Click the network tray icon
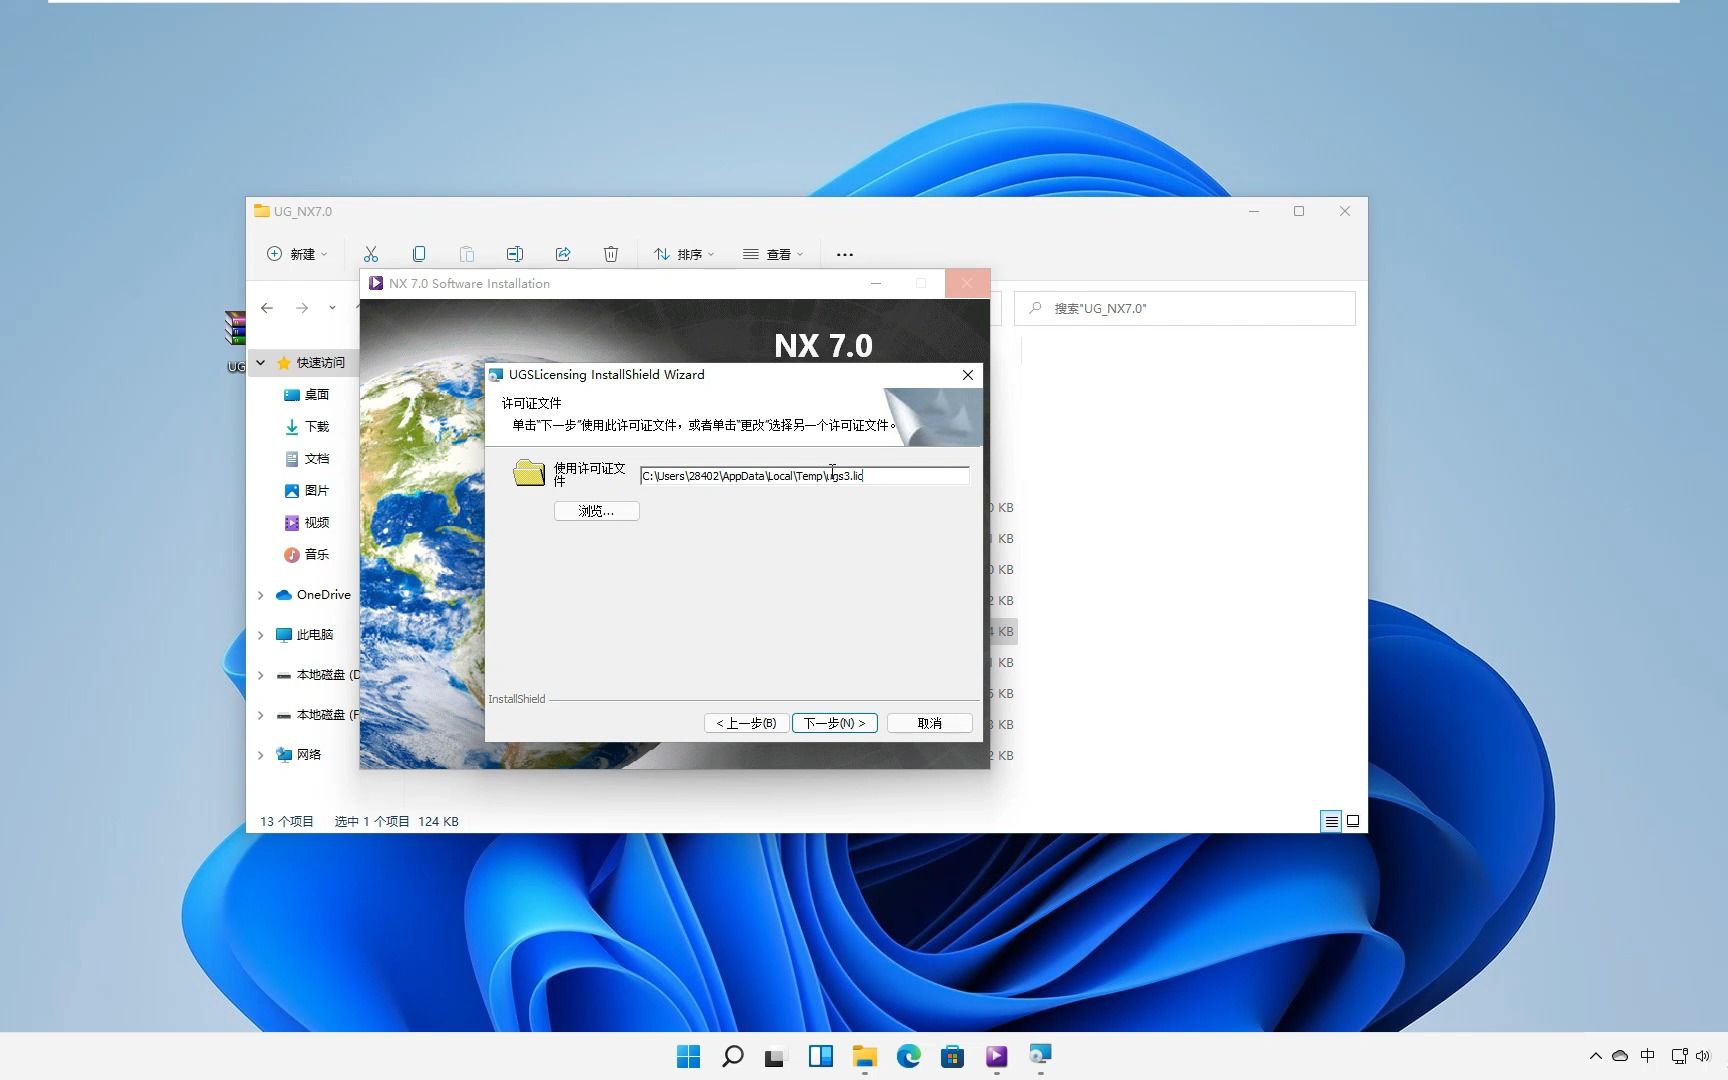This screenshot has width=1728, height=1080. click(1679, 1056)
